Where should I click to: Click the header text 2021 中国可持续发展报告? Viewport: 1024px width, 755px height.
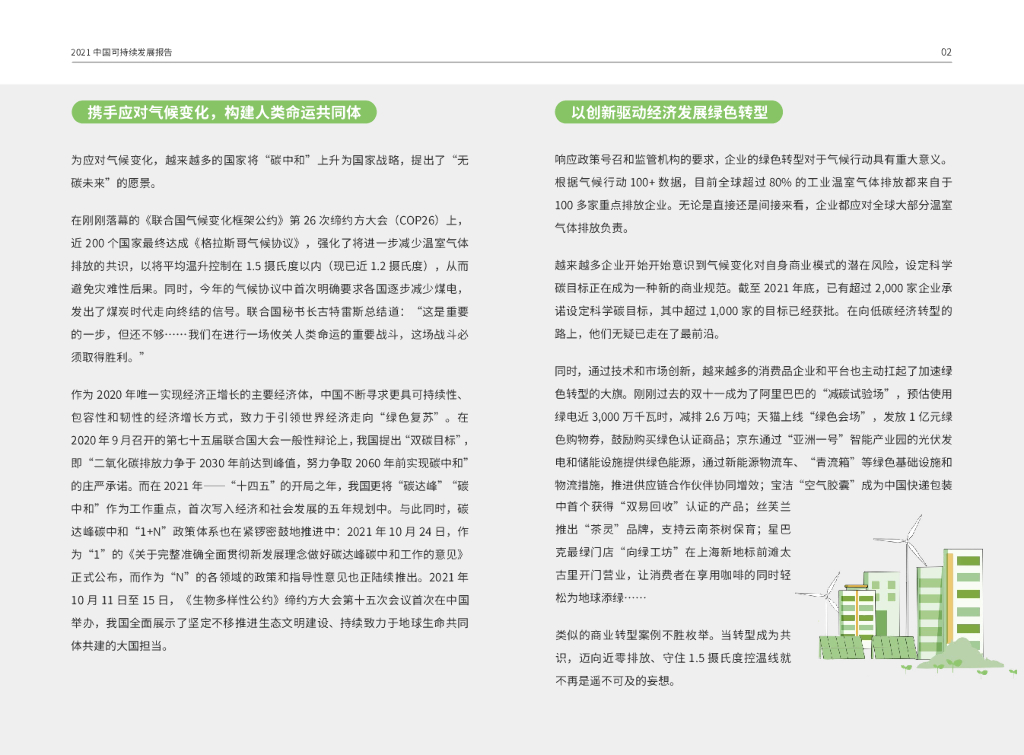point(121,52)
